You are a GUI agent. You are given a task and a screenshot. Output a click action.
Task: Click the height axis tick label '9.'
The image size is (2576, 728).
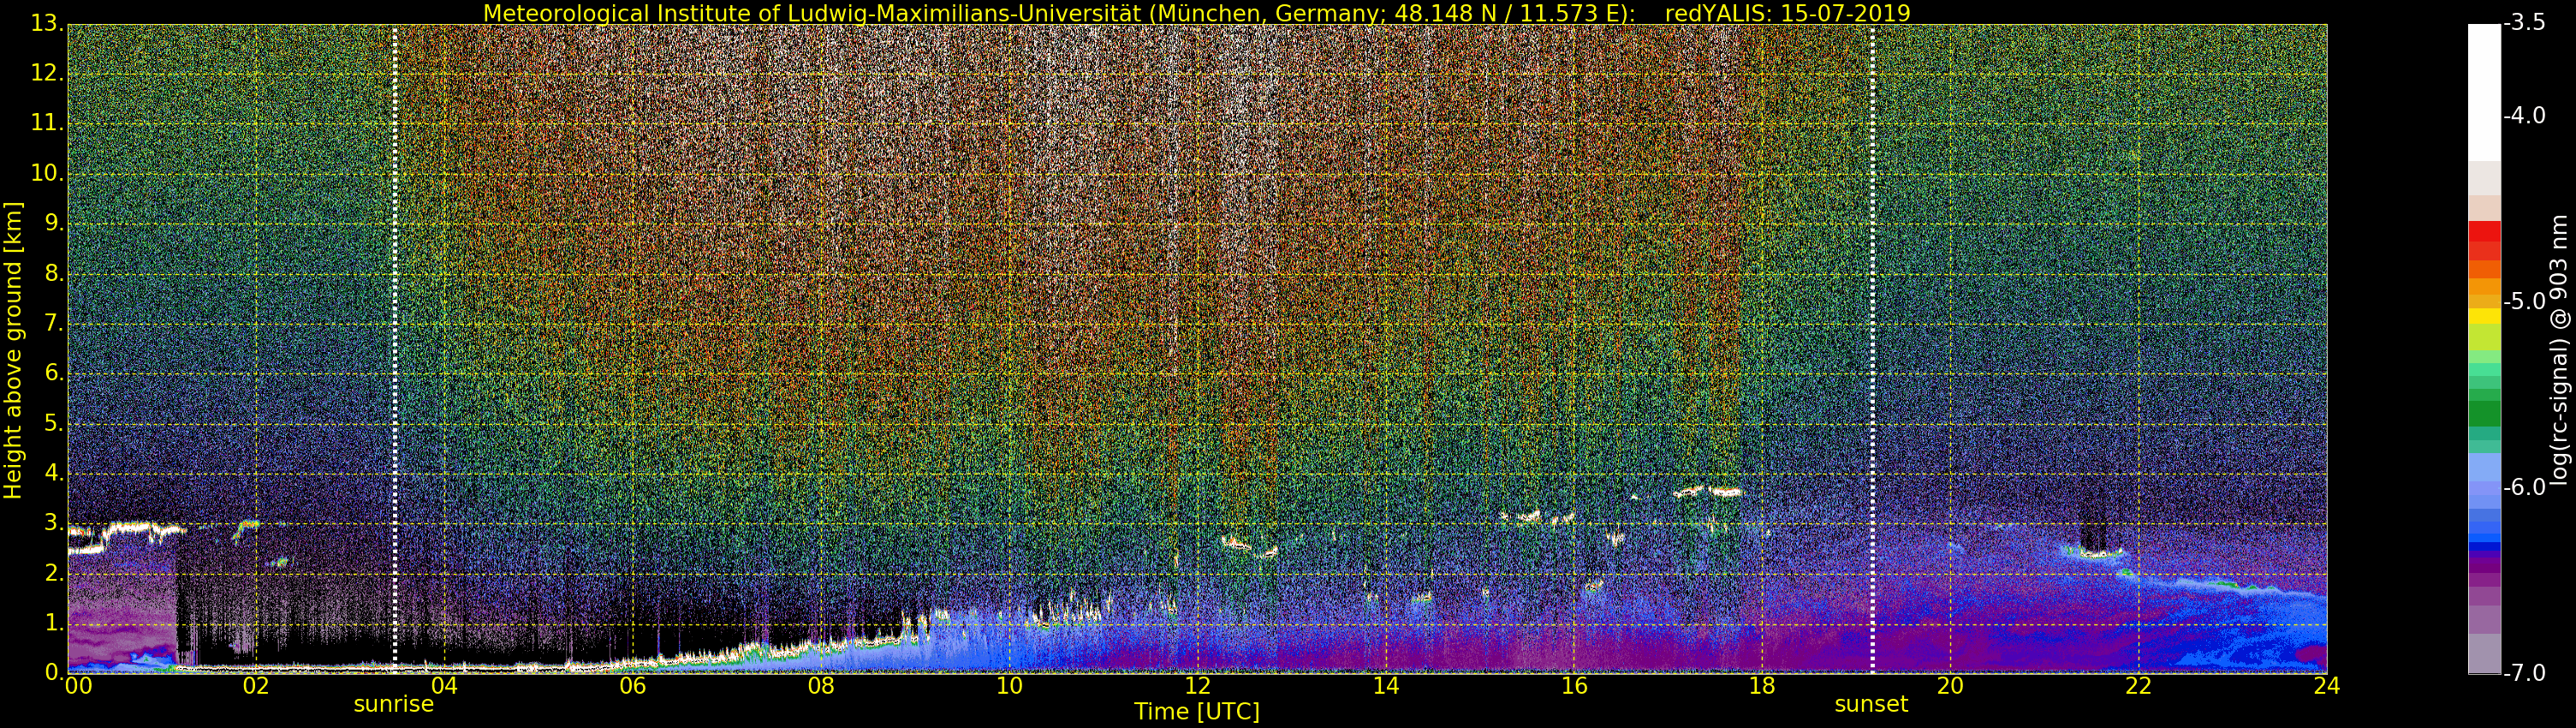coord(54,223)
